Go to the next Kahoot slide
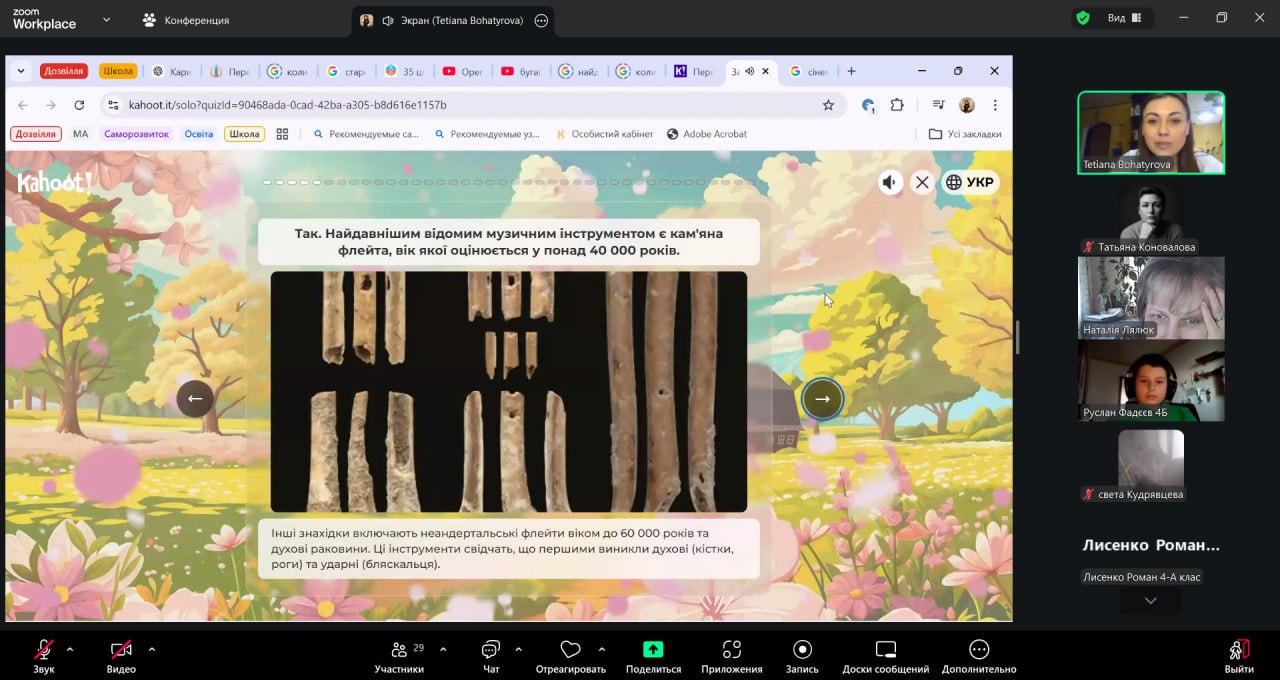The image size is (1280, 680). (x=822, y=398)
